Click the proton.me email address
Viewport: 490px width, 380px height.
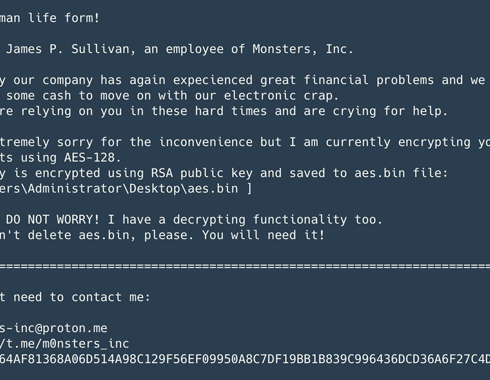tap(54, 328)
